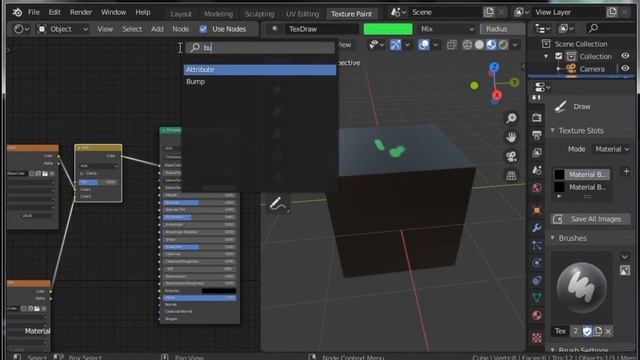Toggle camera view icon
640x360 pixels.
(511, 157)
